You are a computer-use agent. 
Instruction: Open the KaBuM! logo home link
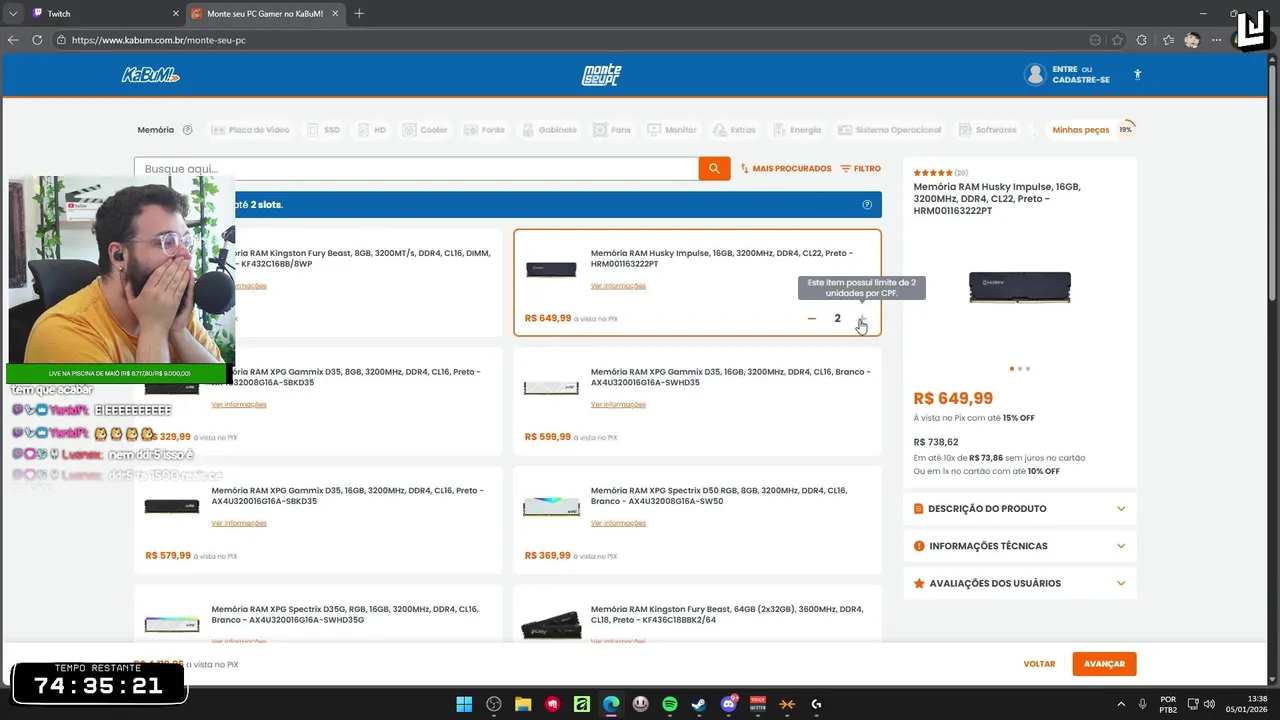coord(150,75)
